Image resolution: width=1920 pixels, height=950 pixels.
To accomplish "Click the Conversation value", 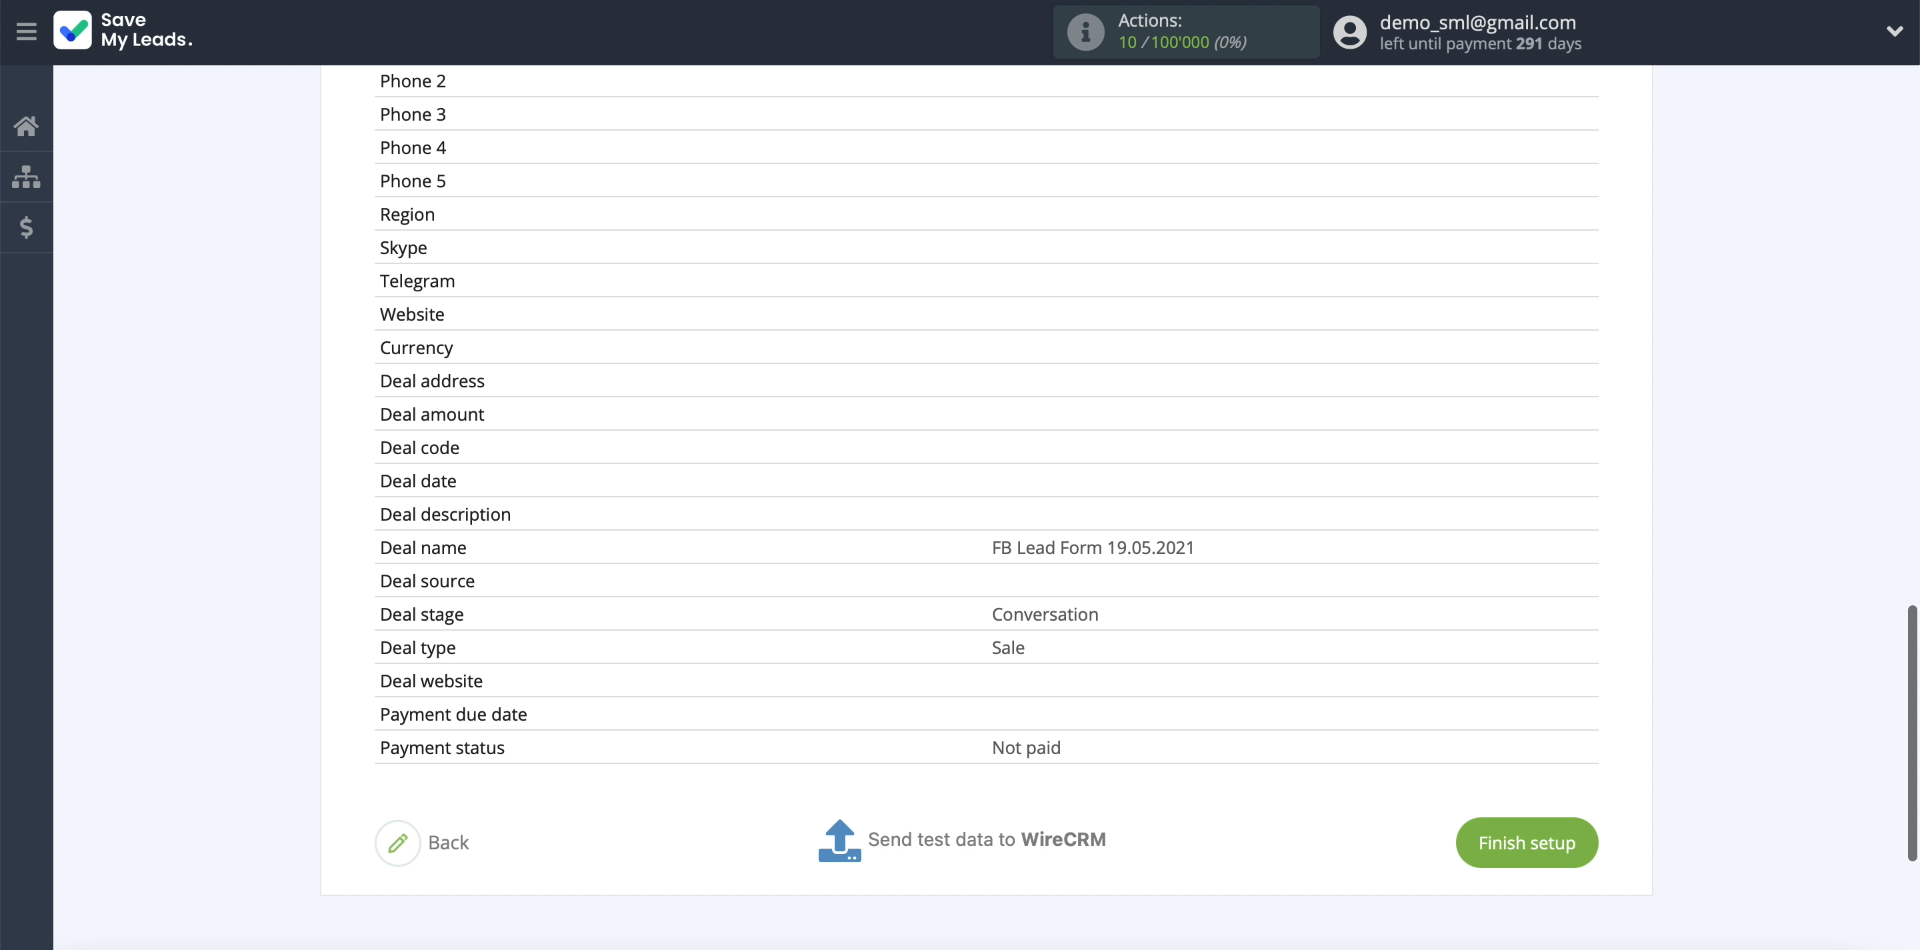I will pos(1045,615).
